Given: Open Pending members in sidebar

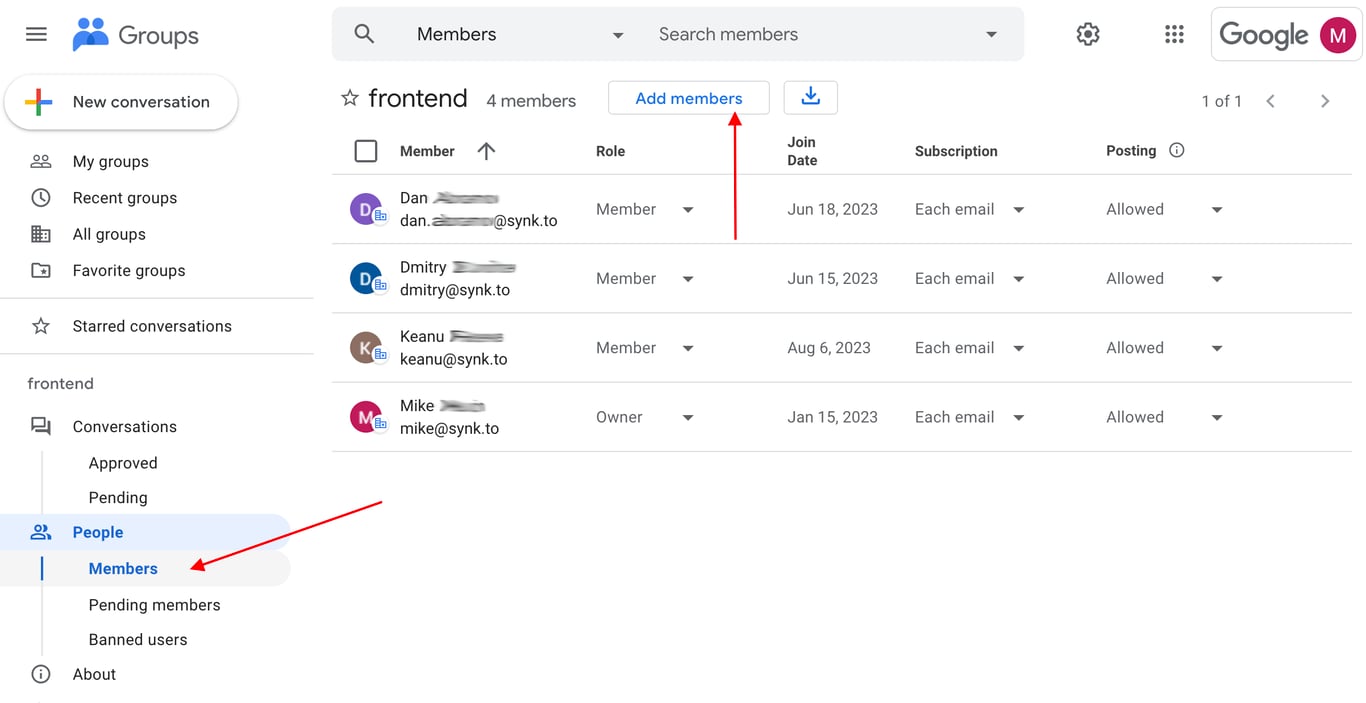Looking at the screenshot, I should (x=154, y=605).
